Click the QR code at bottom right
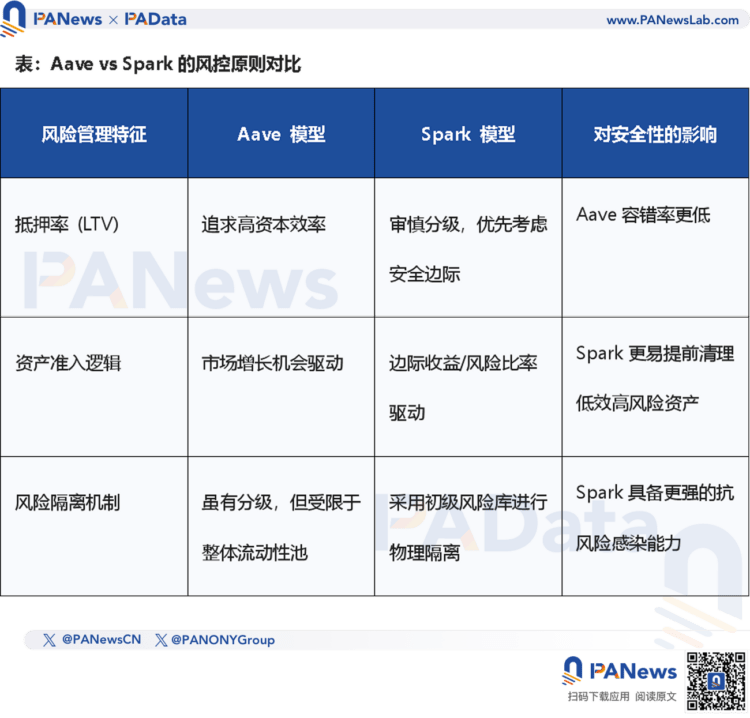This screenshot has height=718, width=750. coord(715,681)
